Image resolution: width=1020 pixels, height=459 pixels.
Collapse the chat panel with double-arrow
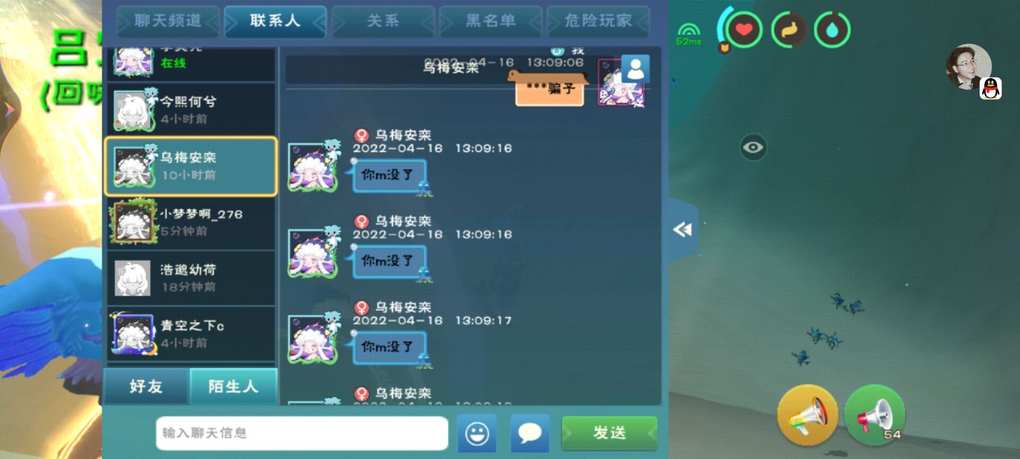682,230
